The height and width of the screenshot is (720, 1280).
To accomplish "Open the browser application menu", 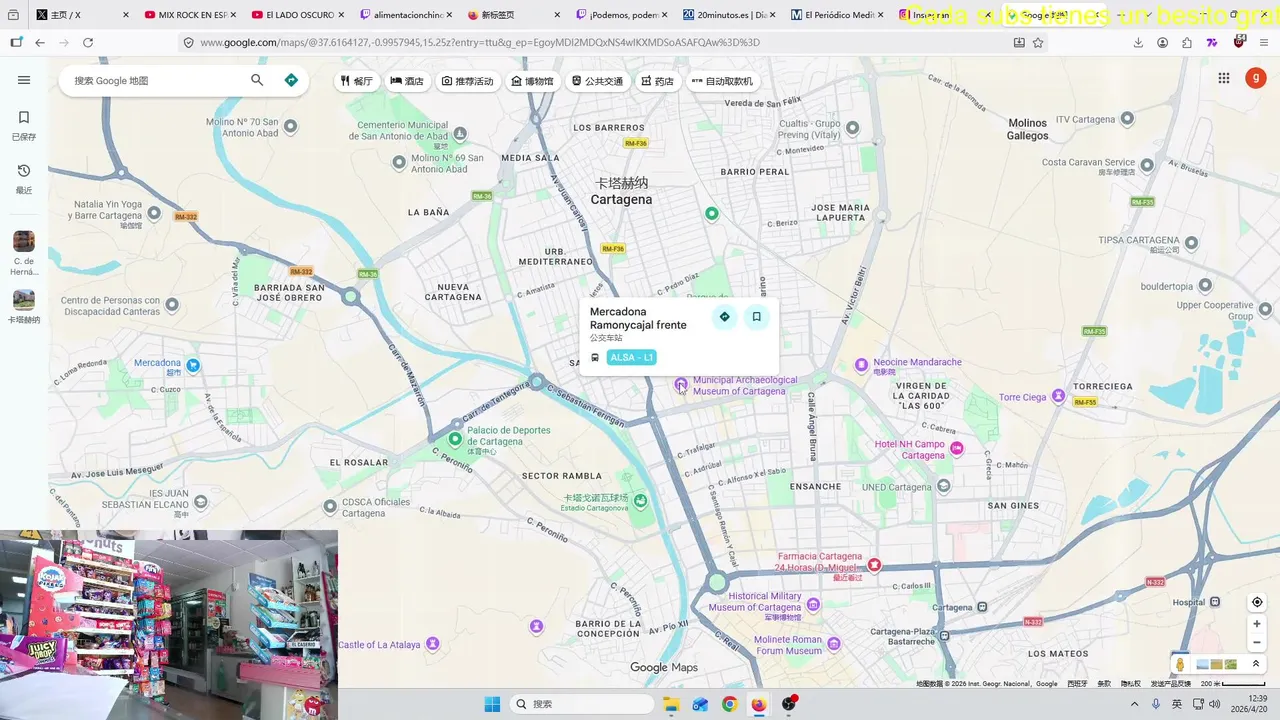I will 1264,42.
